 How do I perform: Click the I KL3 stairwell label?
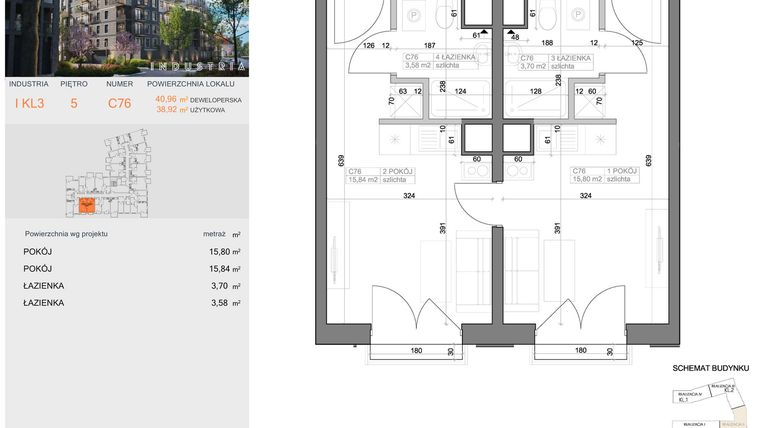pos(27,102)
